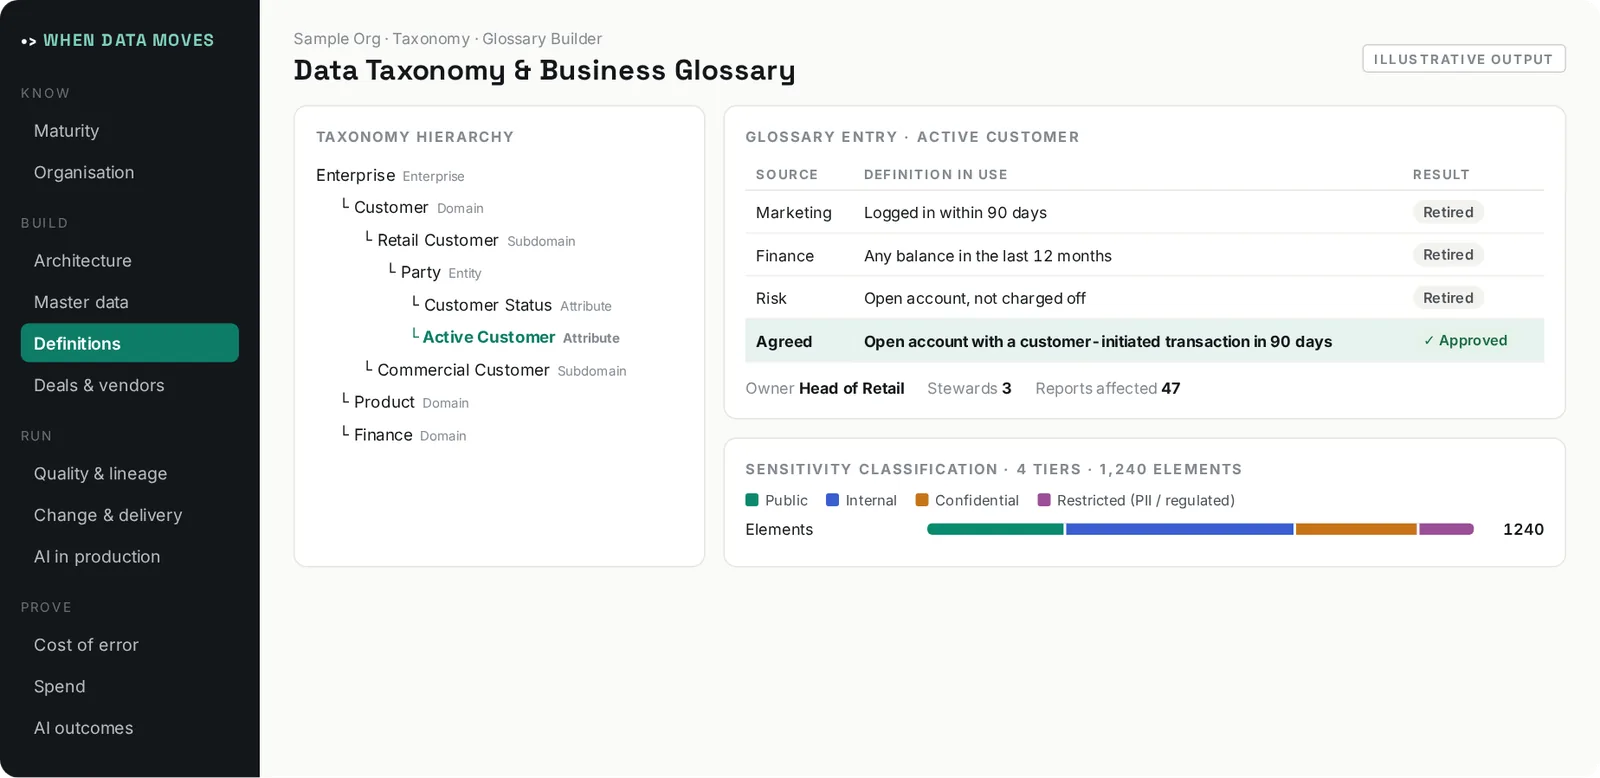Viewport: 1600px width, 778px height.
Task: Click the Illustrative Output badge
Action: [1464, 59]
